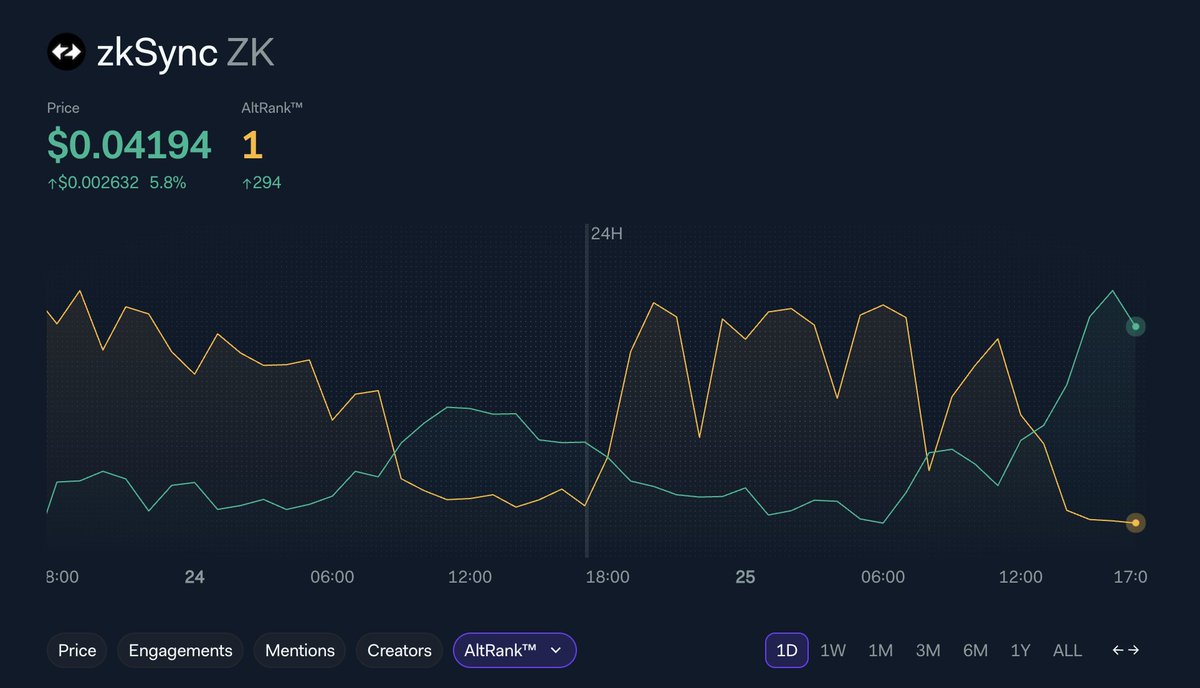Click the AltRank™ label above the value
Screen dimensions: 1200x688
272,107
